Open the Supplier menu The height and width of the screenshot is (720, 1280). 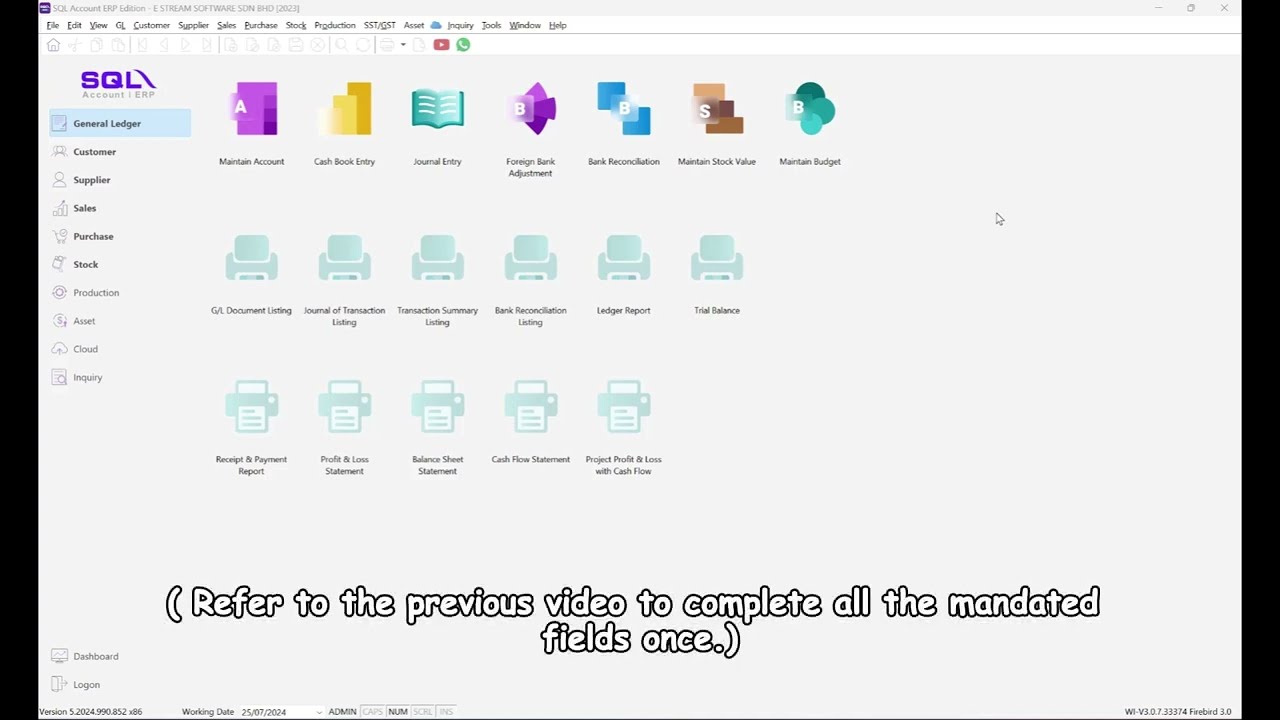point(194,25)
